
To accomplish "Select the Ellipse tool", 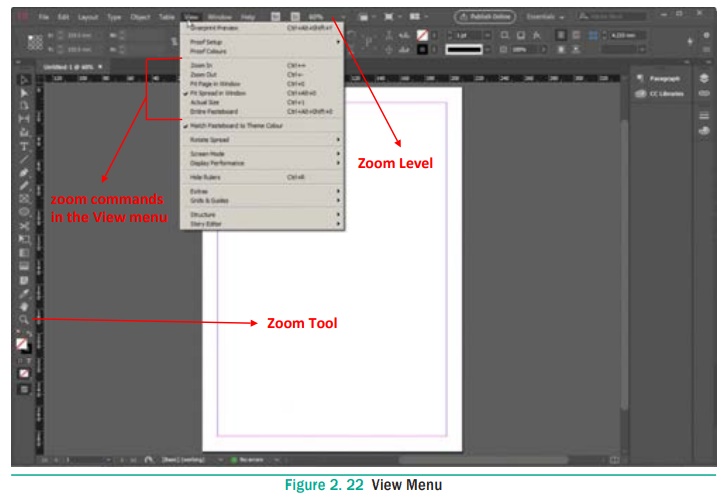I will [24, 212].
